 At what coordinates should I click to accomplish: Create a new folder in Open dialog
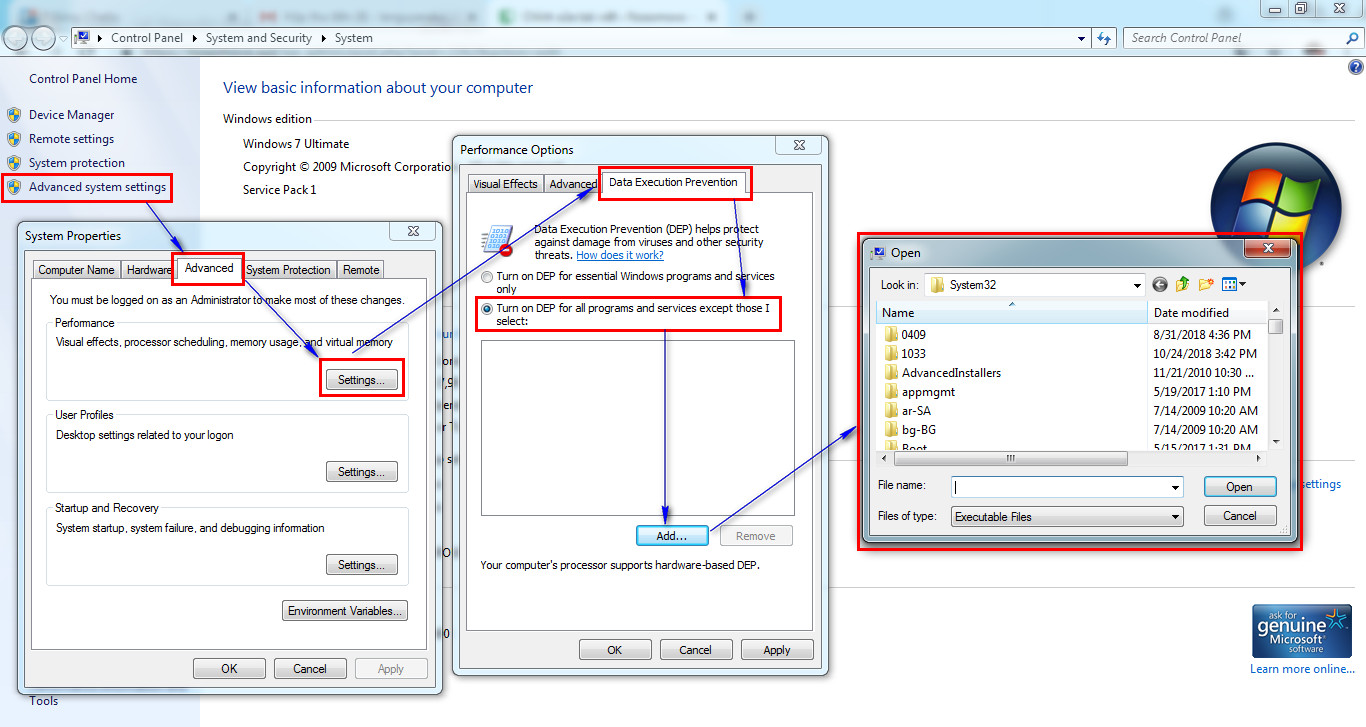coord(1206,285)
